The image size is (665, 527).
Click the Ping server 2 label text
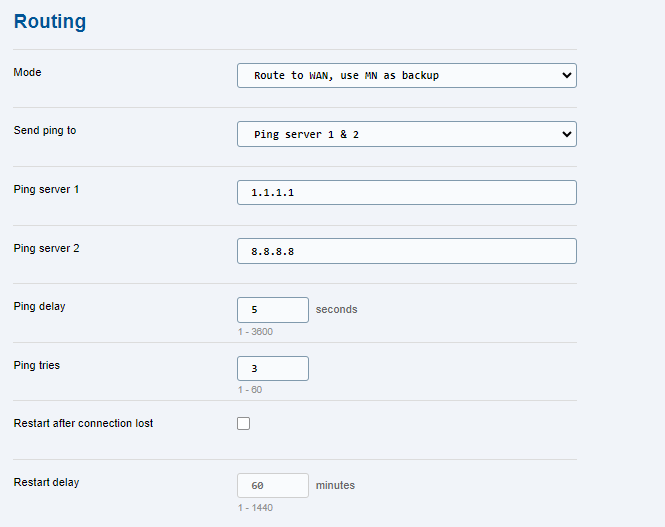tap(46, 248)
